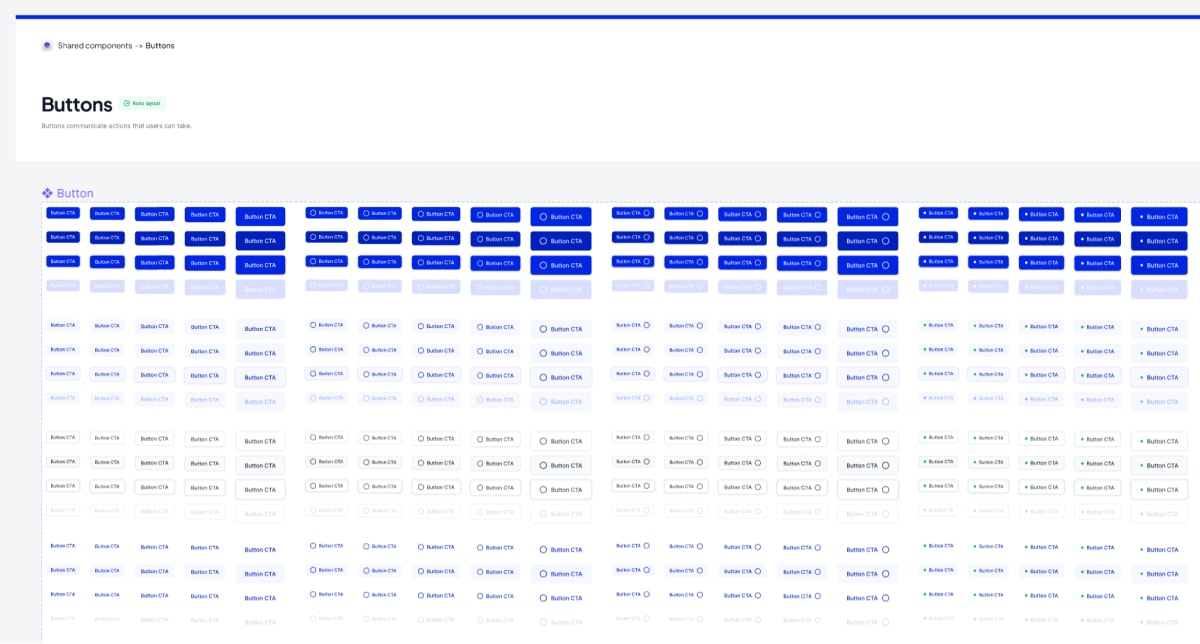Select the purple Button component set label
Screen dimensions: 1200x644
(75, 193)
